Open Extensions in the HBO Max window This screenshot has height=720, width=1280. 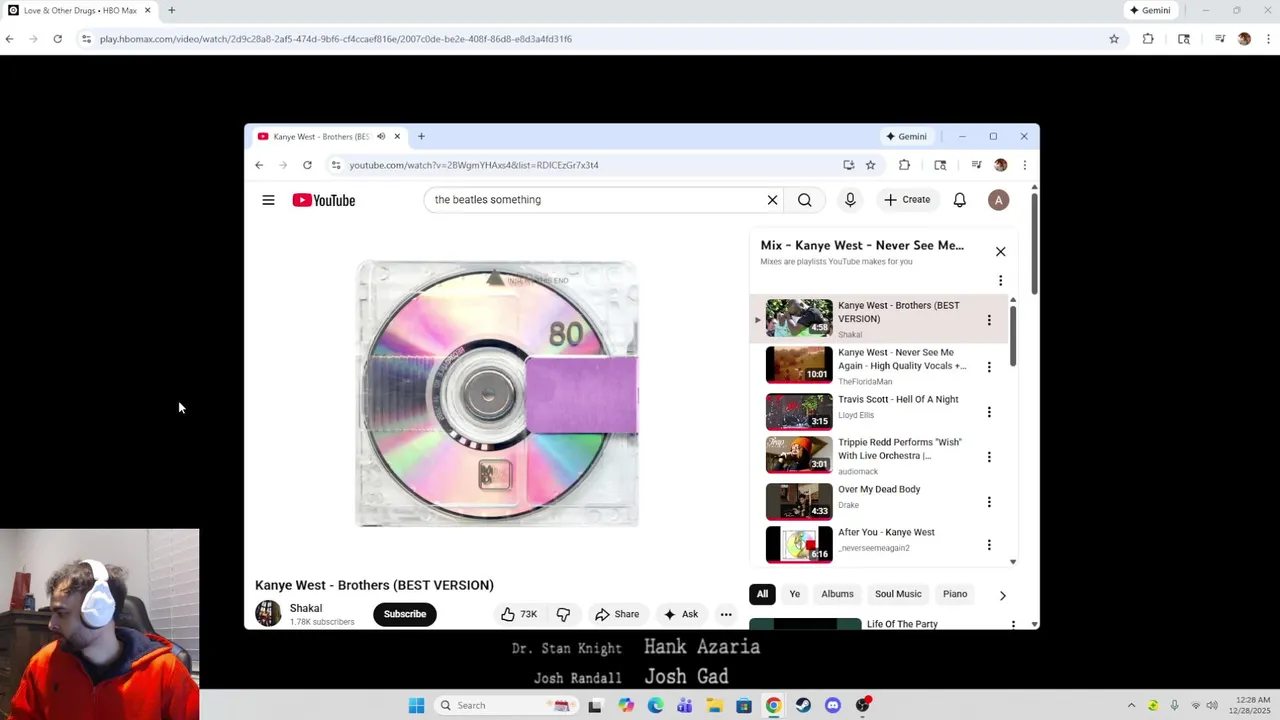[x=1148, y=39]
